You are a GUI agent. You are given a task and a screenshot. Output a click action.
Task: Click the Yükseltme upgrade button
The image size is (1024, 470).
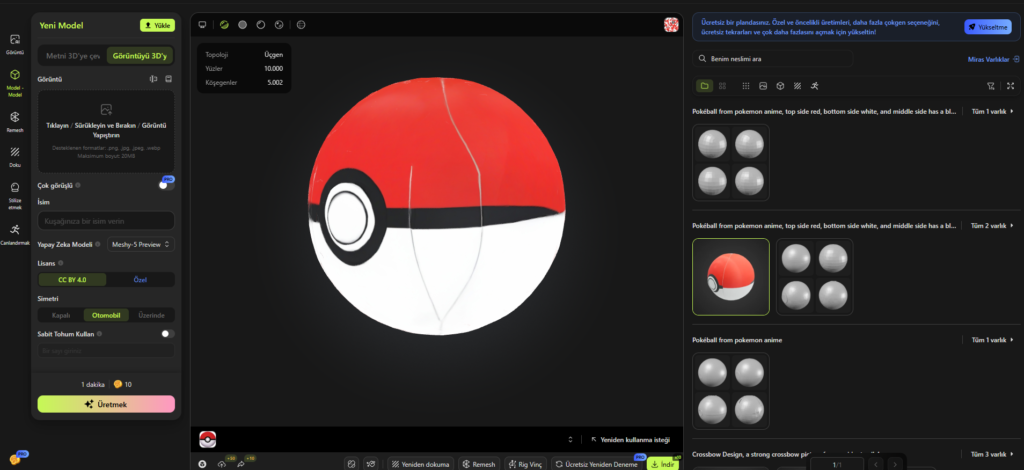point(987,27)
